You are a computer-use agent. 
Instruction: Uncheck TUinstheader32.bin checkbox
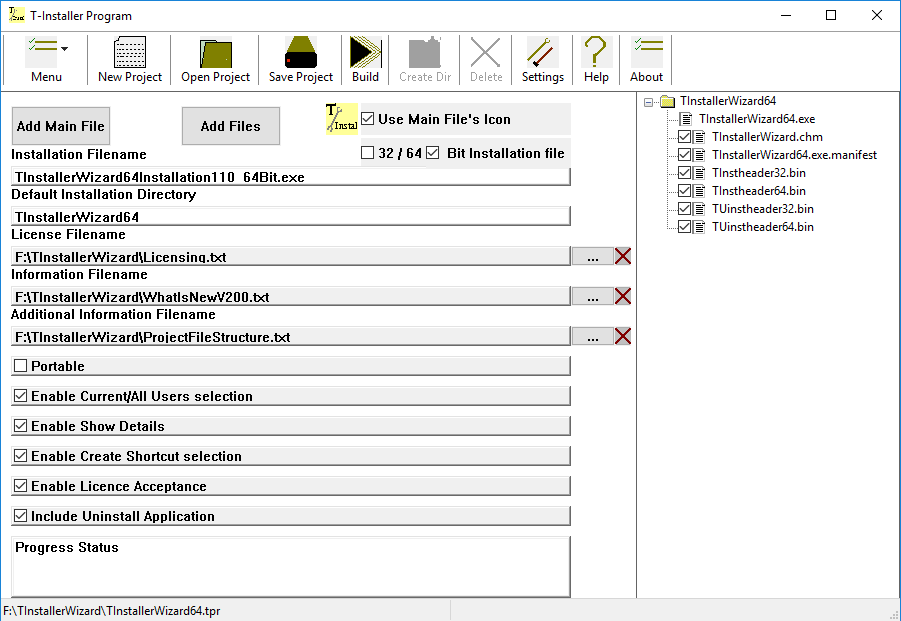684,209
